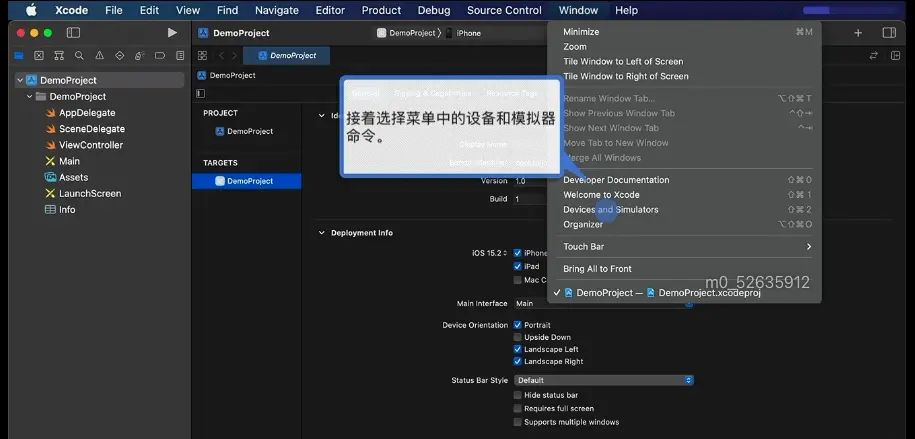The height and width of the screenshot is (439, 915).
Task: Add an editor on the right
Action: [x=895, y=55]
